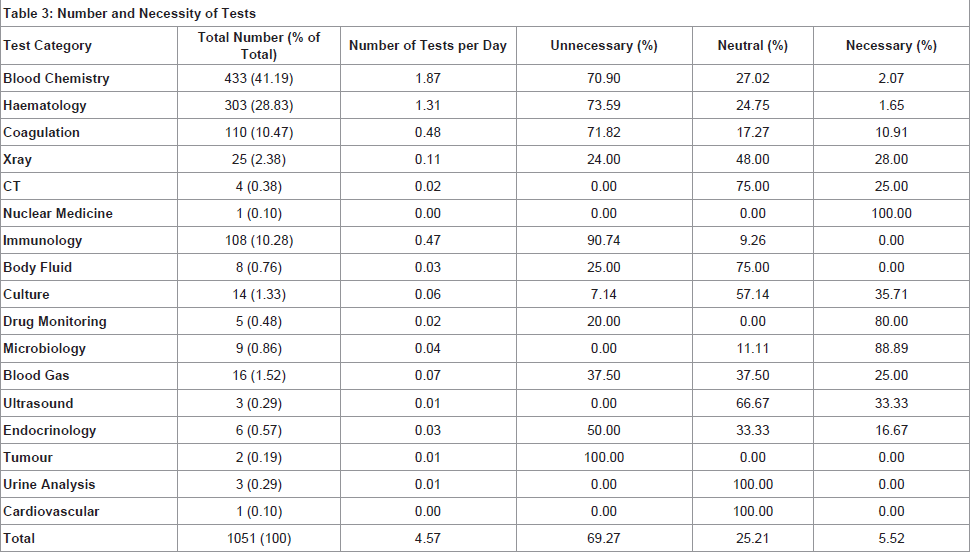The height and width of the screenshot is (552, 970).
Task: Select the Urine Analysis row label
Action: point(49,485)
